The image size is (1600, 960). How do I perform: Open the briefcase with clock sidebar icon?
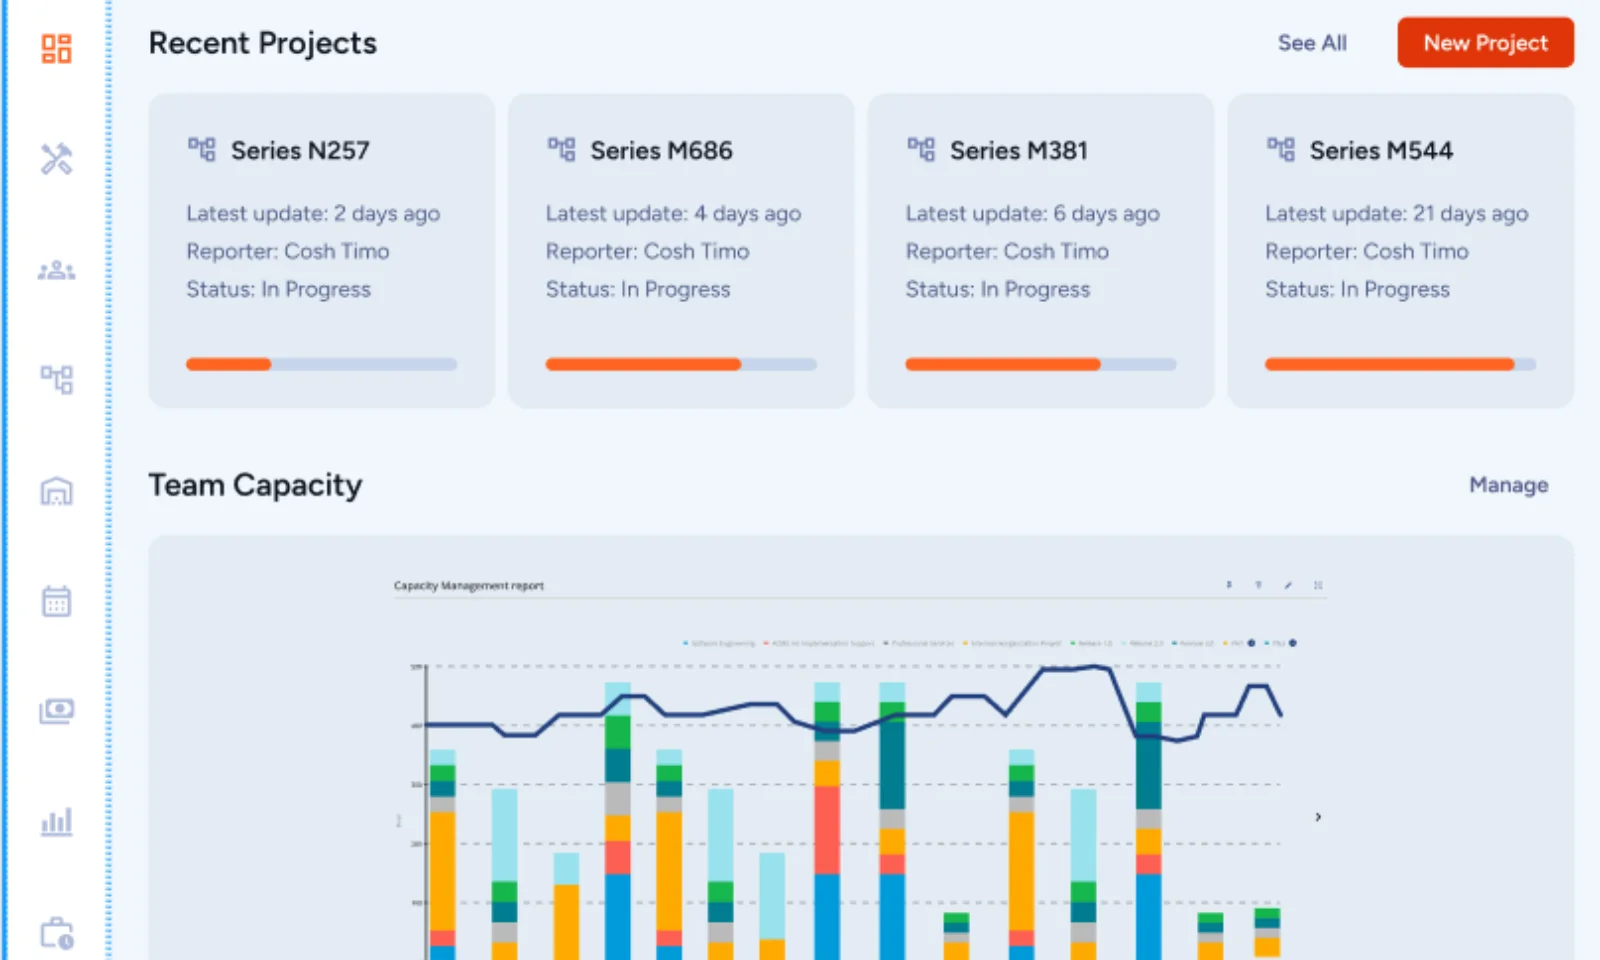[x=56, y=933]
